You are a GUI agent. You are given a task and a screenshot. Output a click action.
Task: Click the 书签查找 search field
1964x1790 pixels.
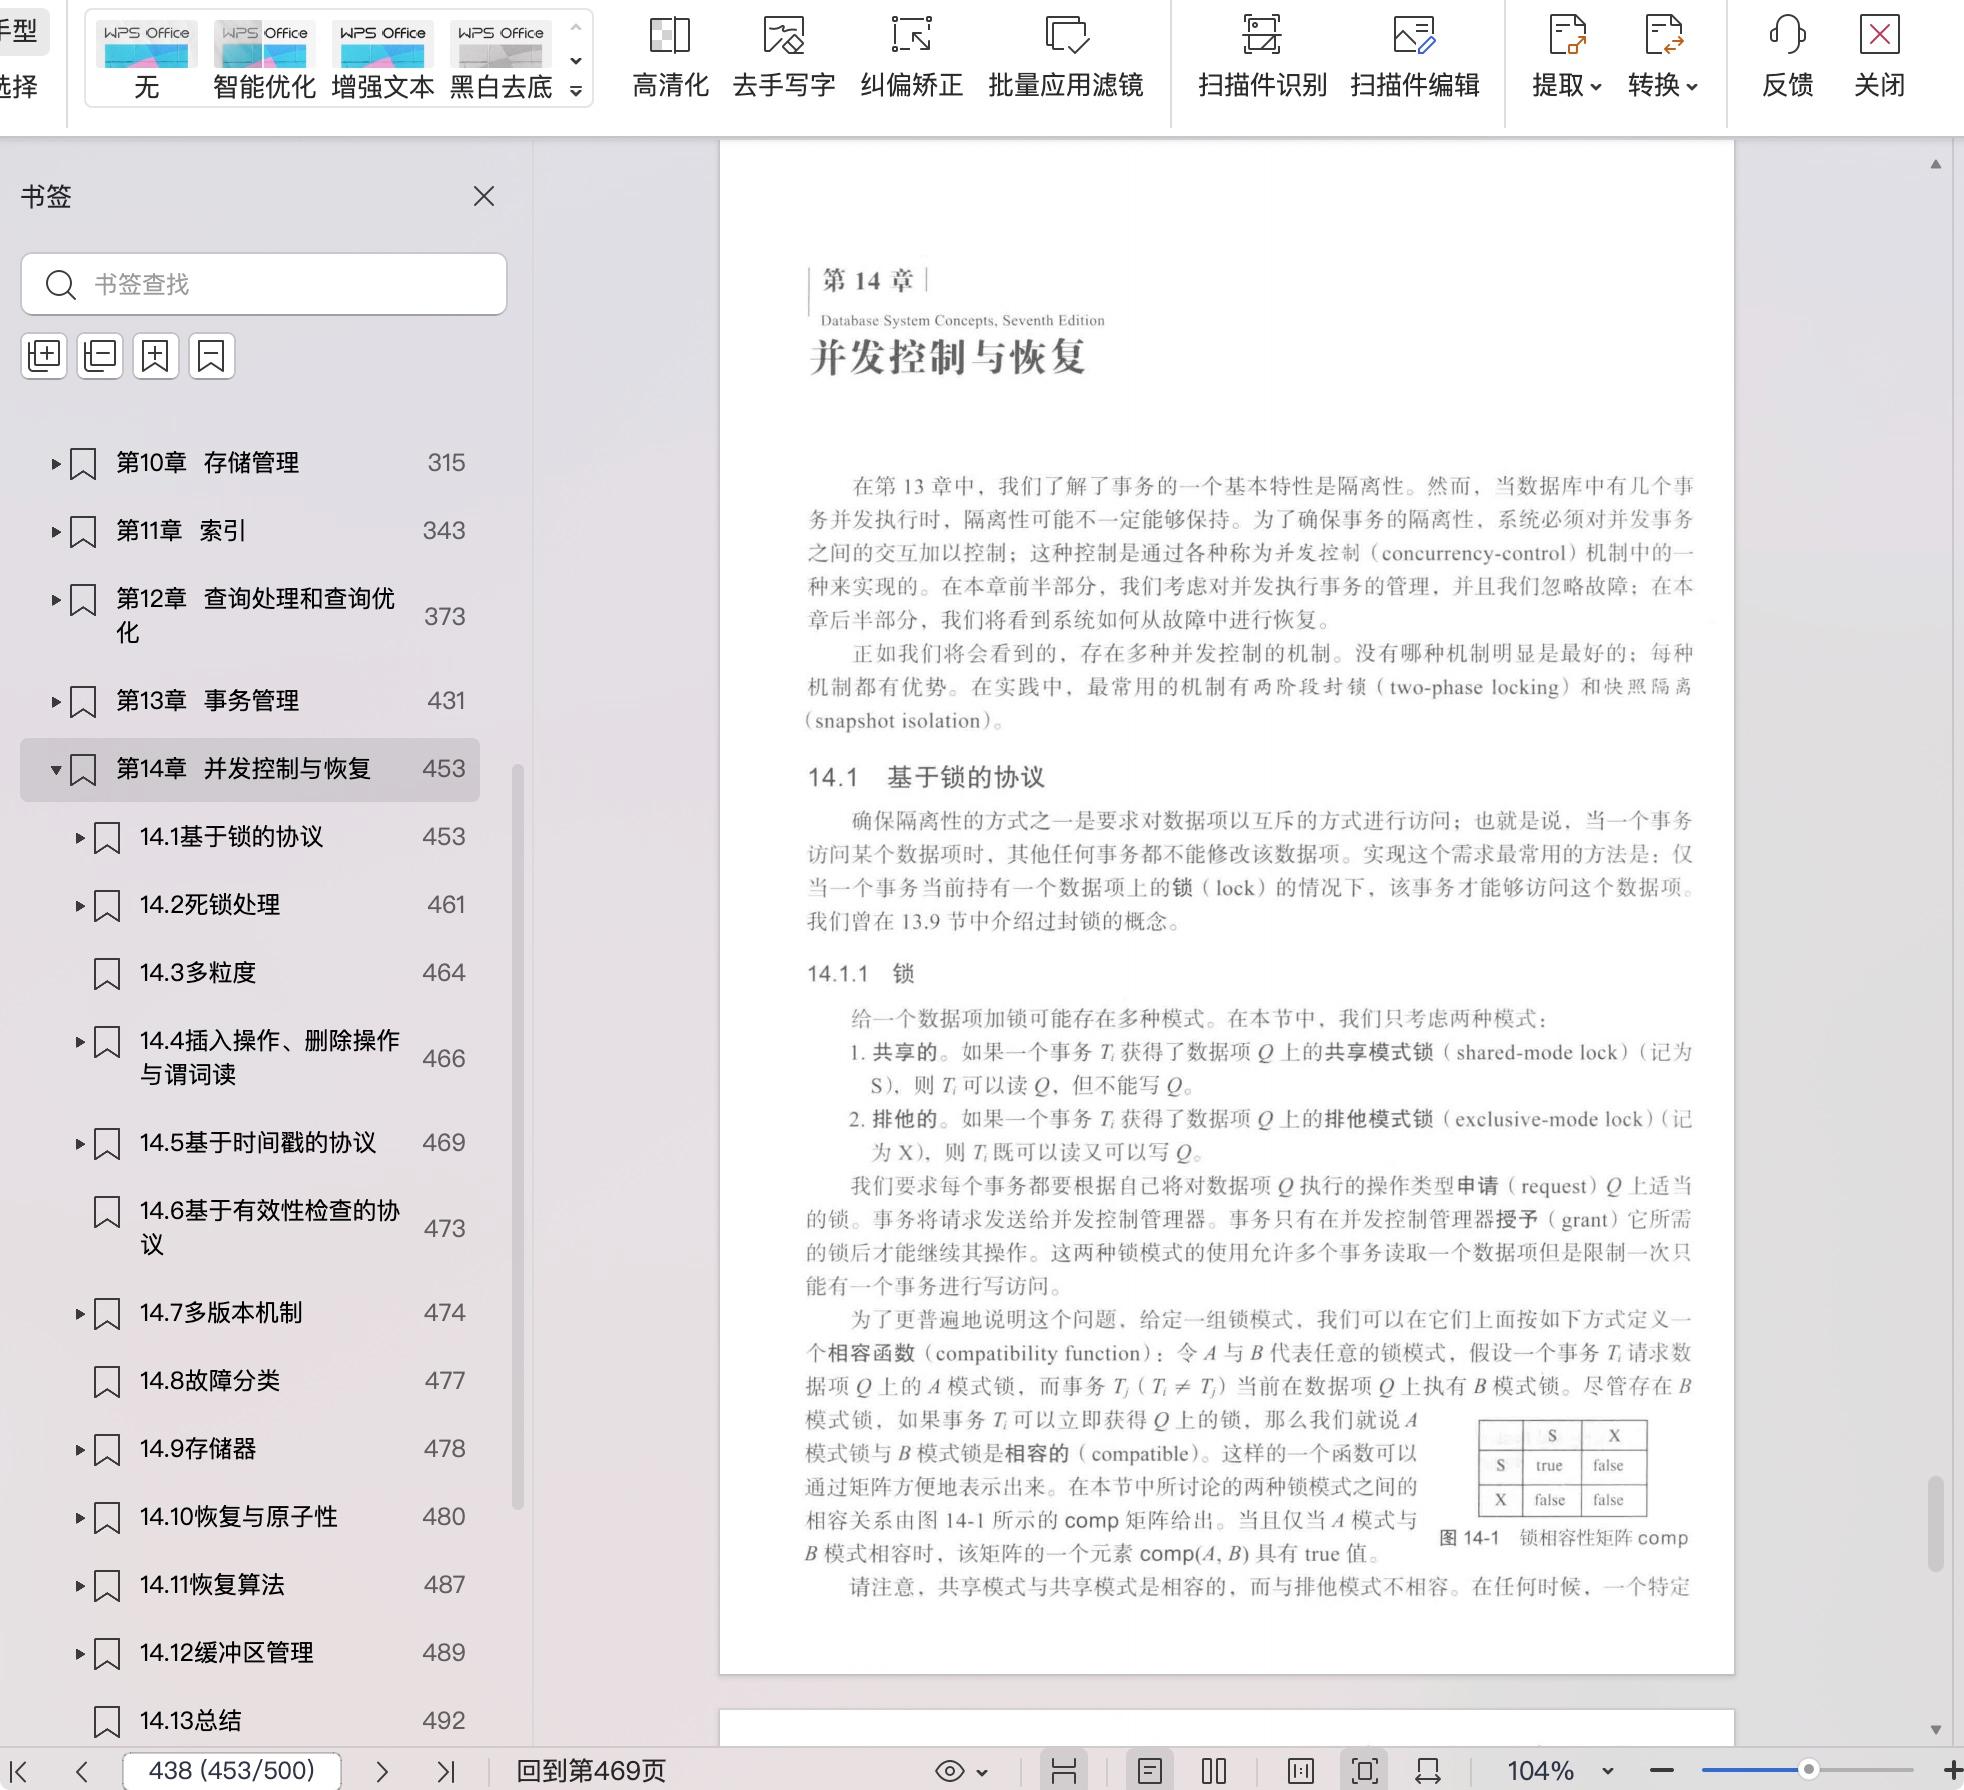264,284
